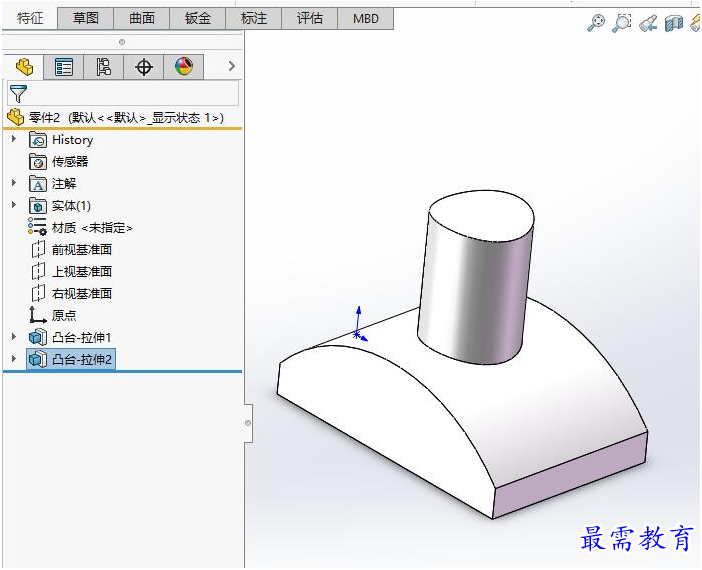Switch to the 评估 tab
Image resolution: width=702 pixels, height=570 pixels.
coord(309,18)
